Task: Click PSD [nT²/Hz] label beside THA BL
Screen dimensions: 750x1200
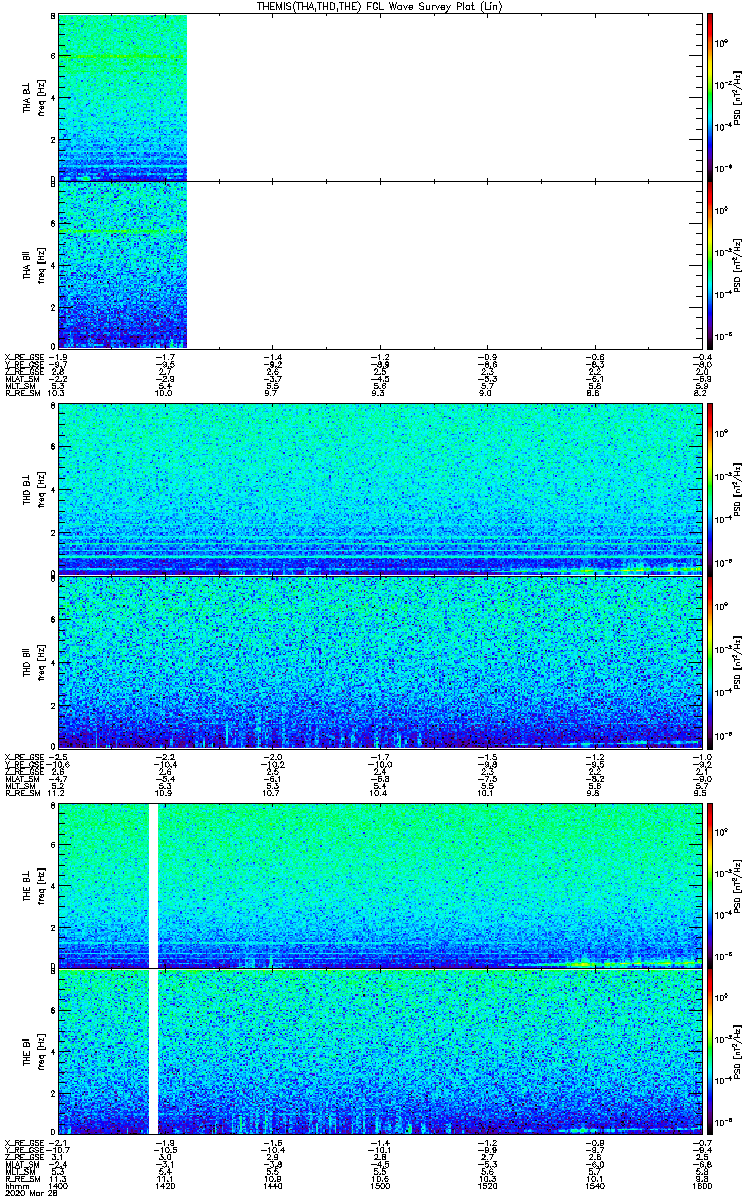Action: (740, 97)
